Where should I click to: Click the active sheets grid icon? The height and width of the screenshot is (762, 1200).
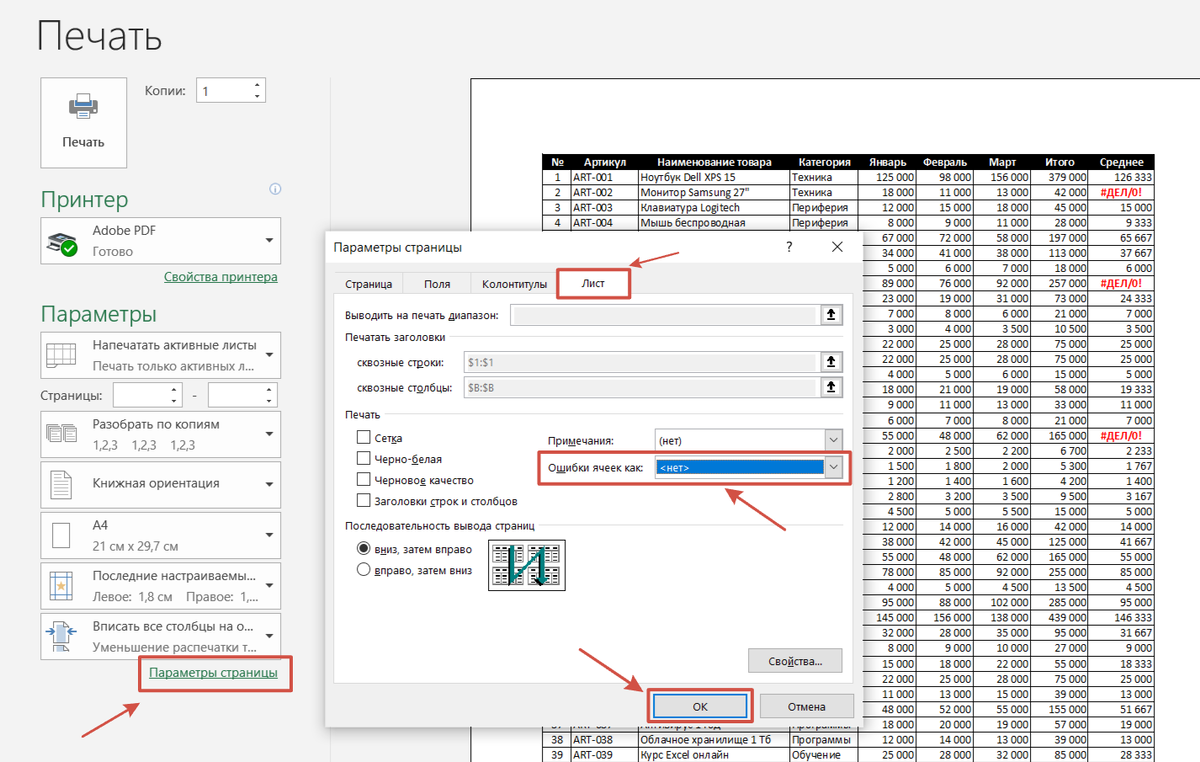click(62, 355)
